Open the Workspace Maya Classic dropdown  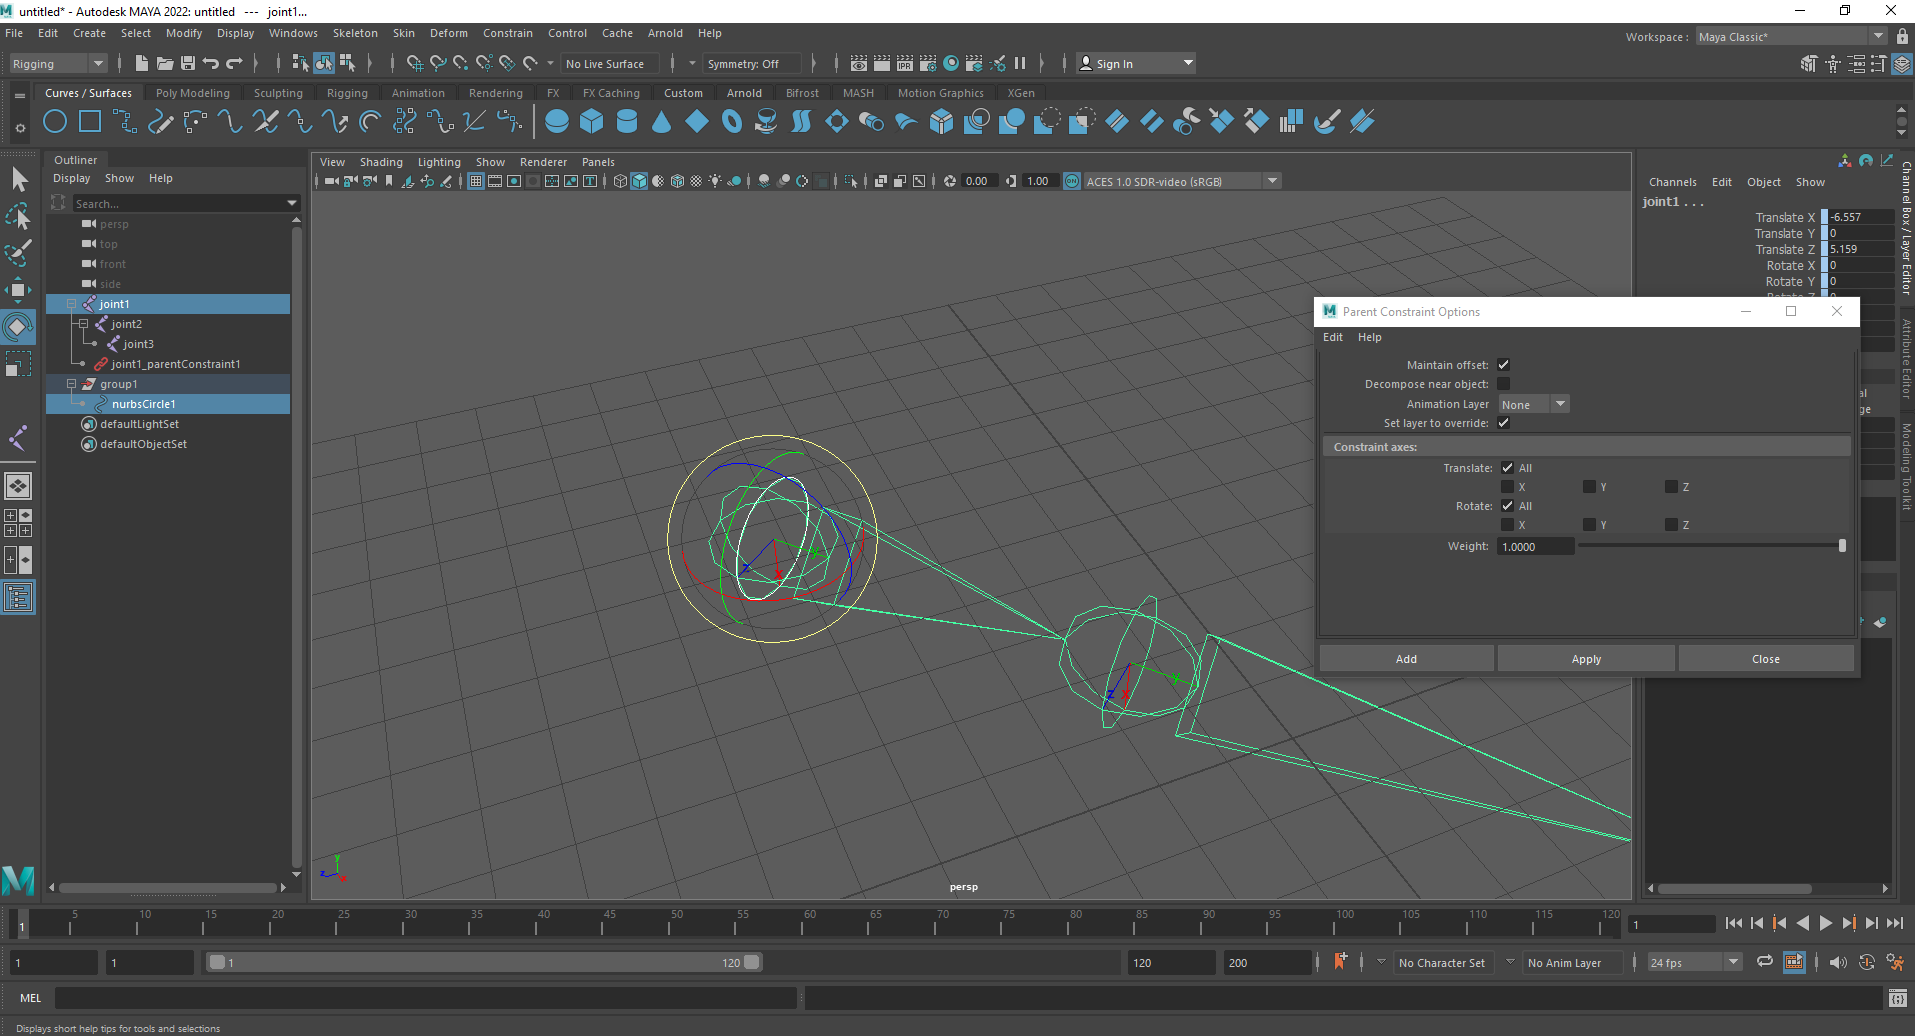1790,37
